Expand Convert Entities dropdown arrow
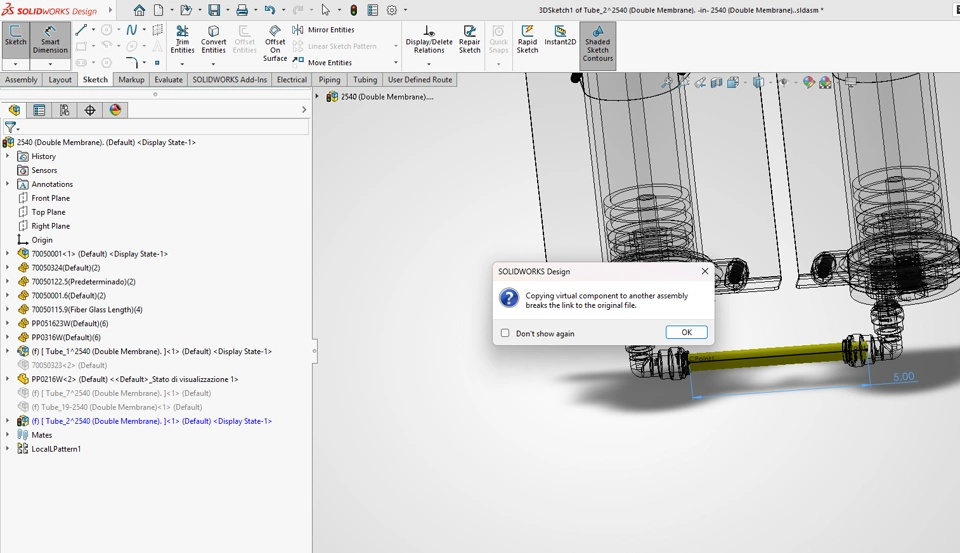The width and height of the screenshot is (960, 553). point(213,64)
